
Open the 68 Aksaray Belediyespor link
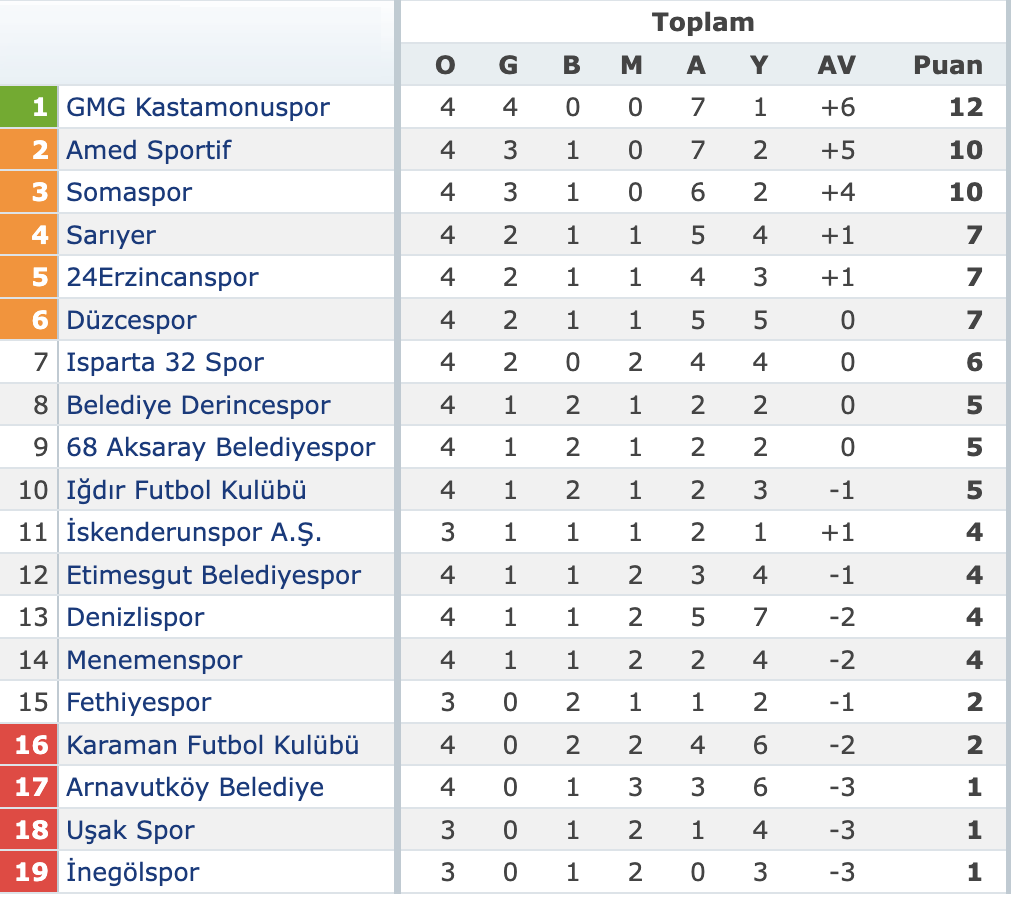[221, 447]
